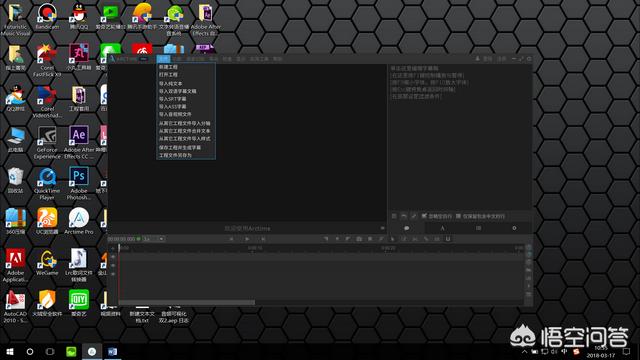
Task: Select 爱奇艺 desktop icon in bottom row
Action: 79,303
